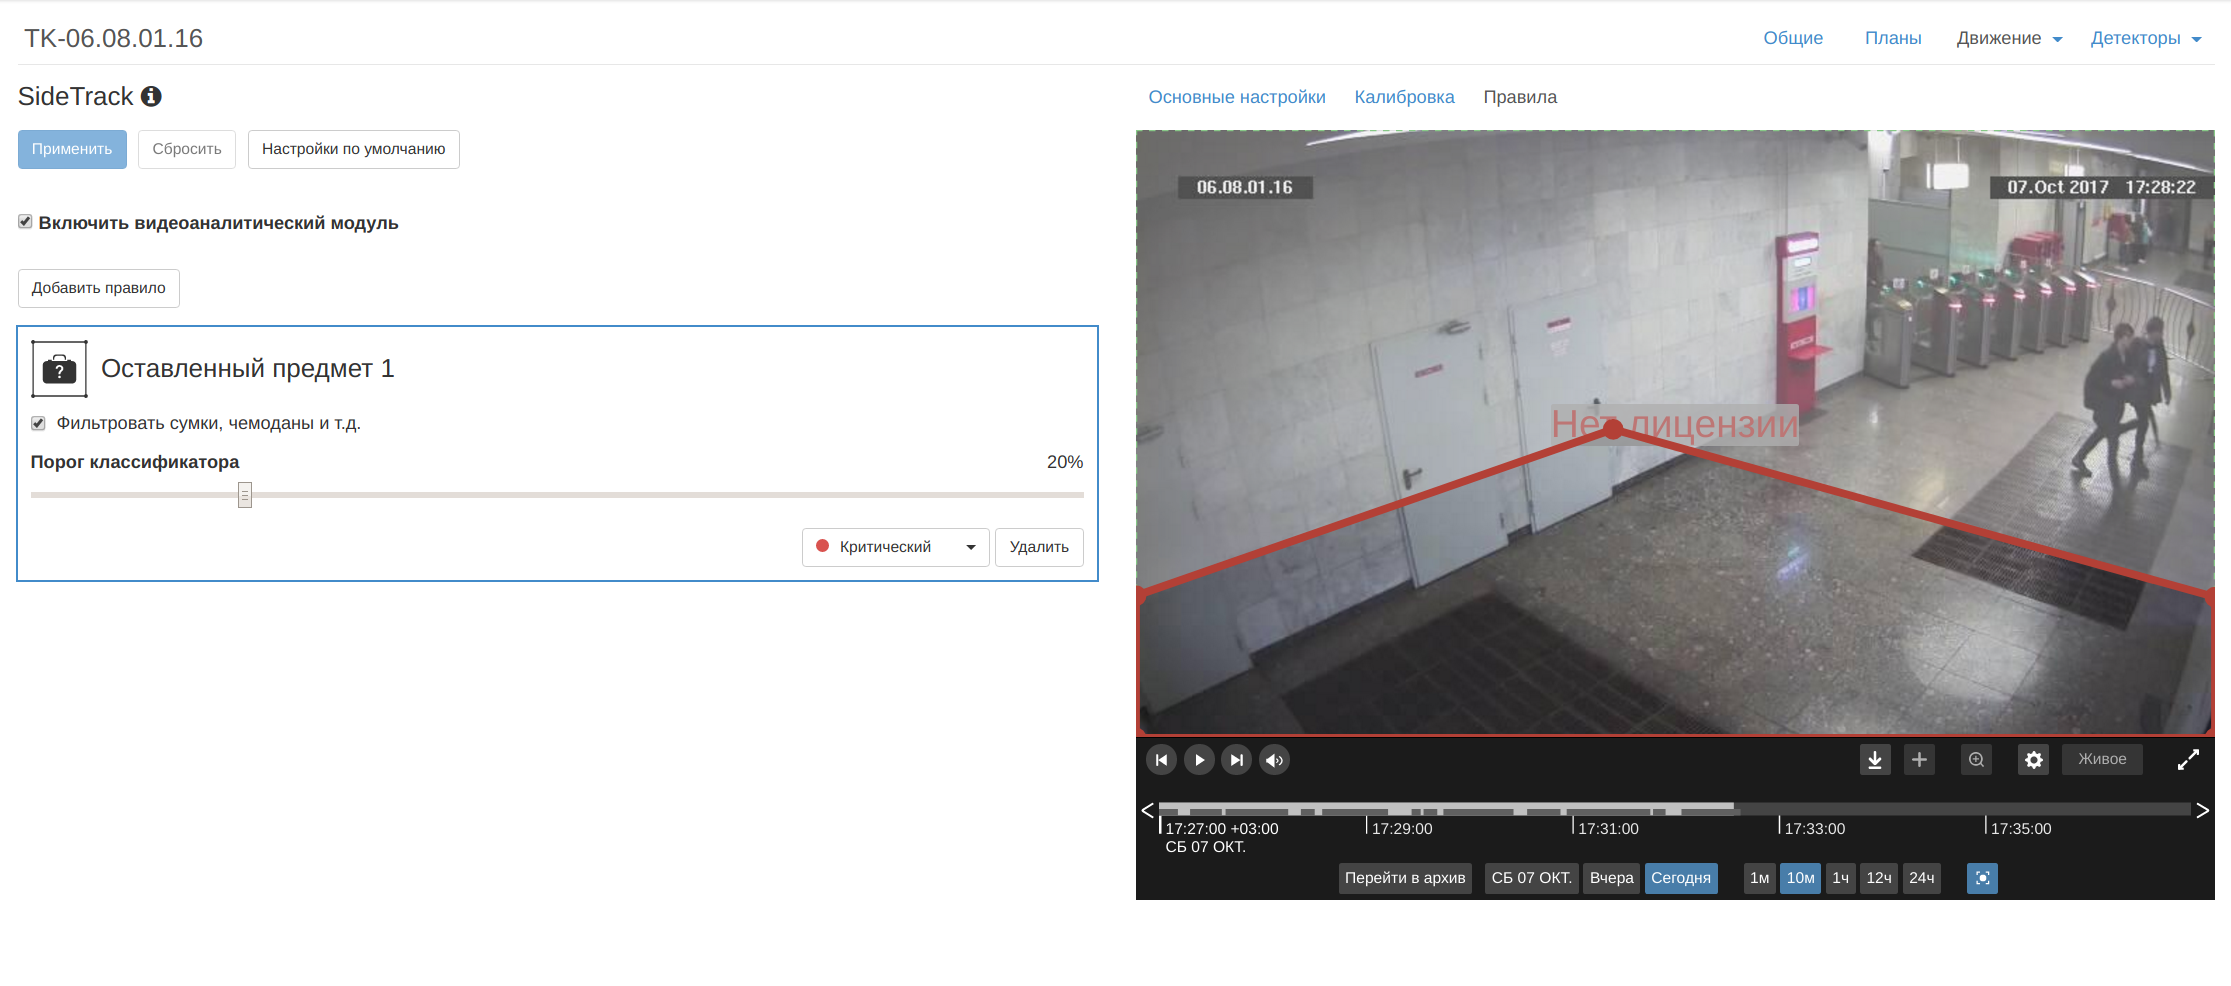Jump to the previous frame in the player
Screen dimensions: 2231x986
click(x=1161, y=760)
